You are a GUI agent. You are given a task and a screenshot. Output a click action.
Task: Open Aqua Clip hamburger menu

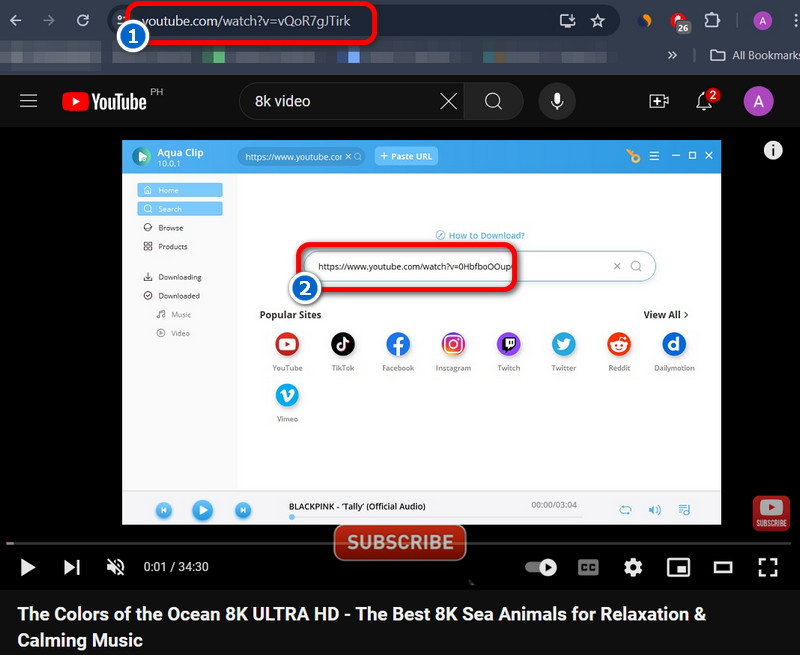click(x=654, y=156)
